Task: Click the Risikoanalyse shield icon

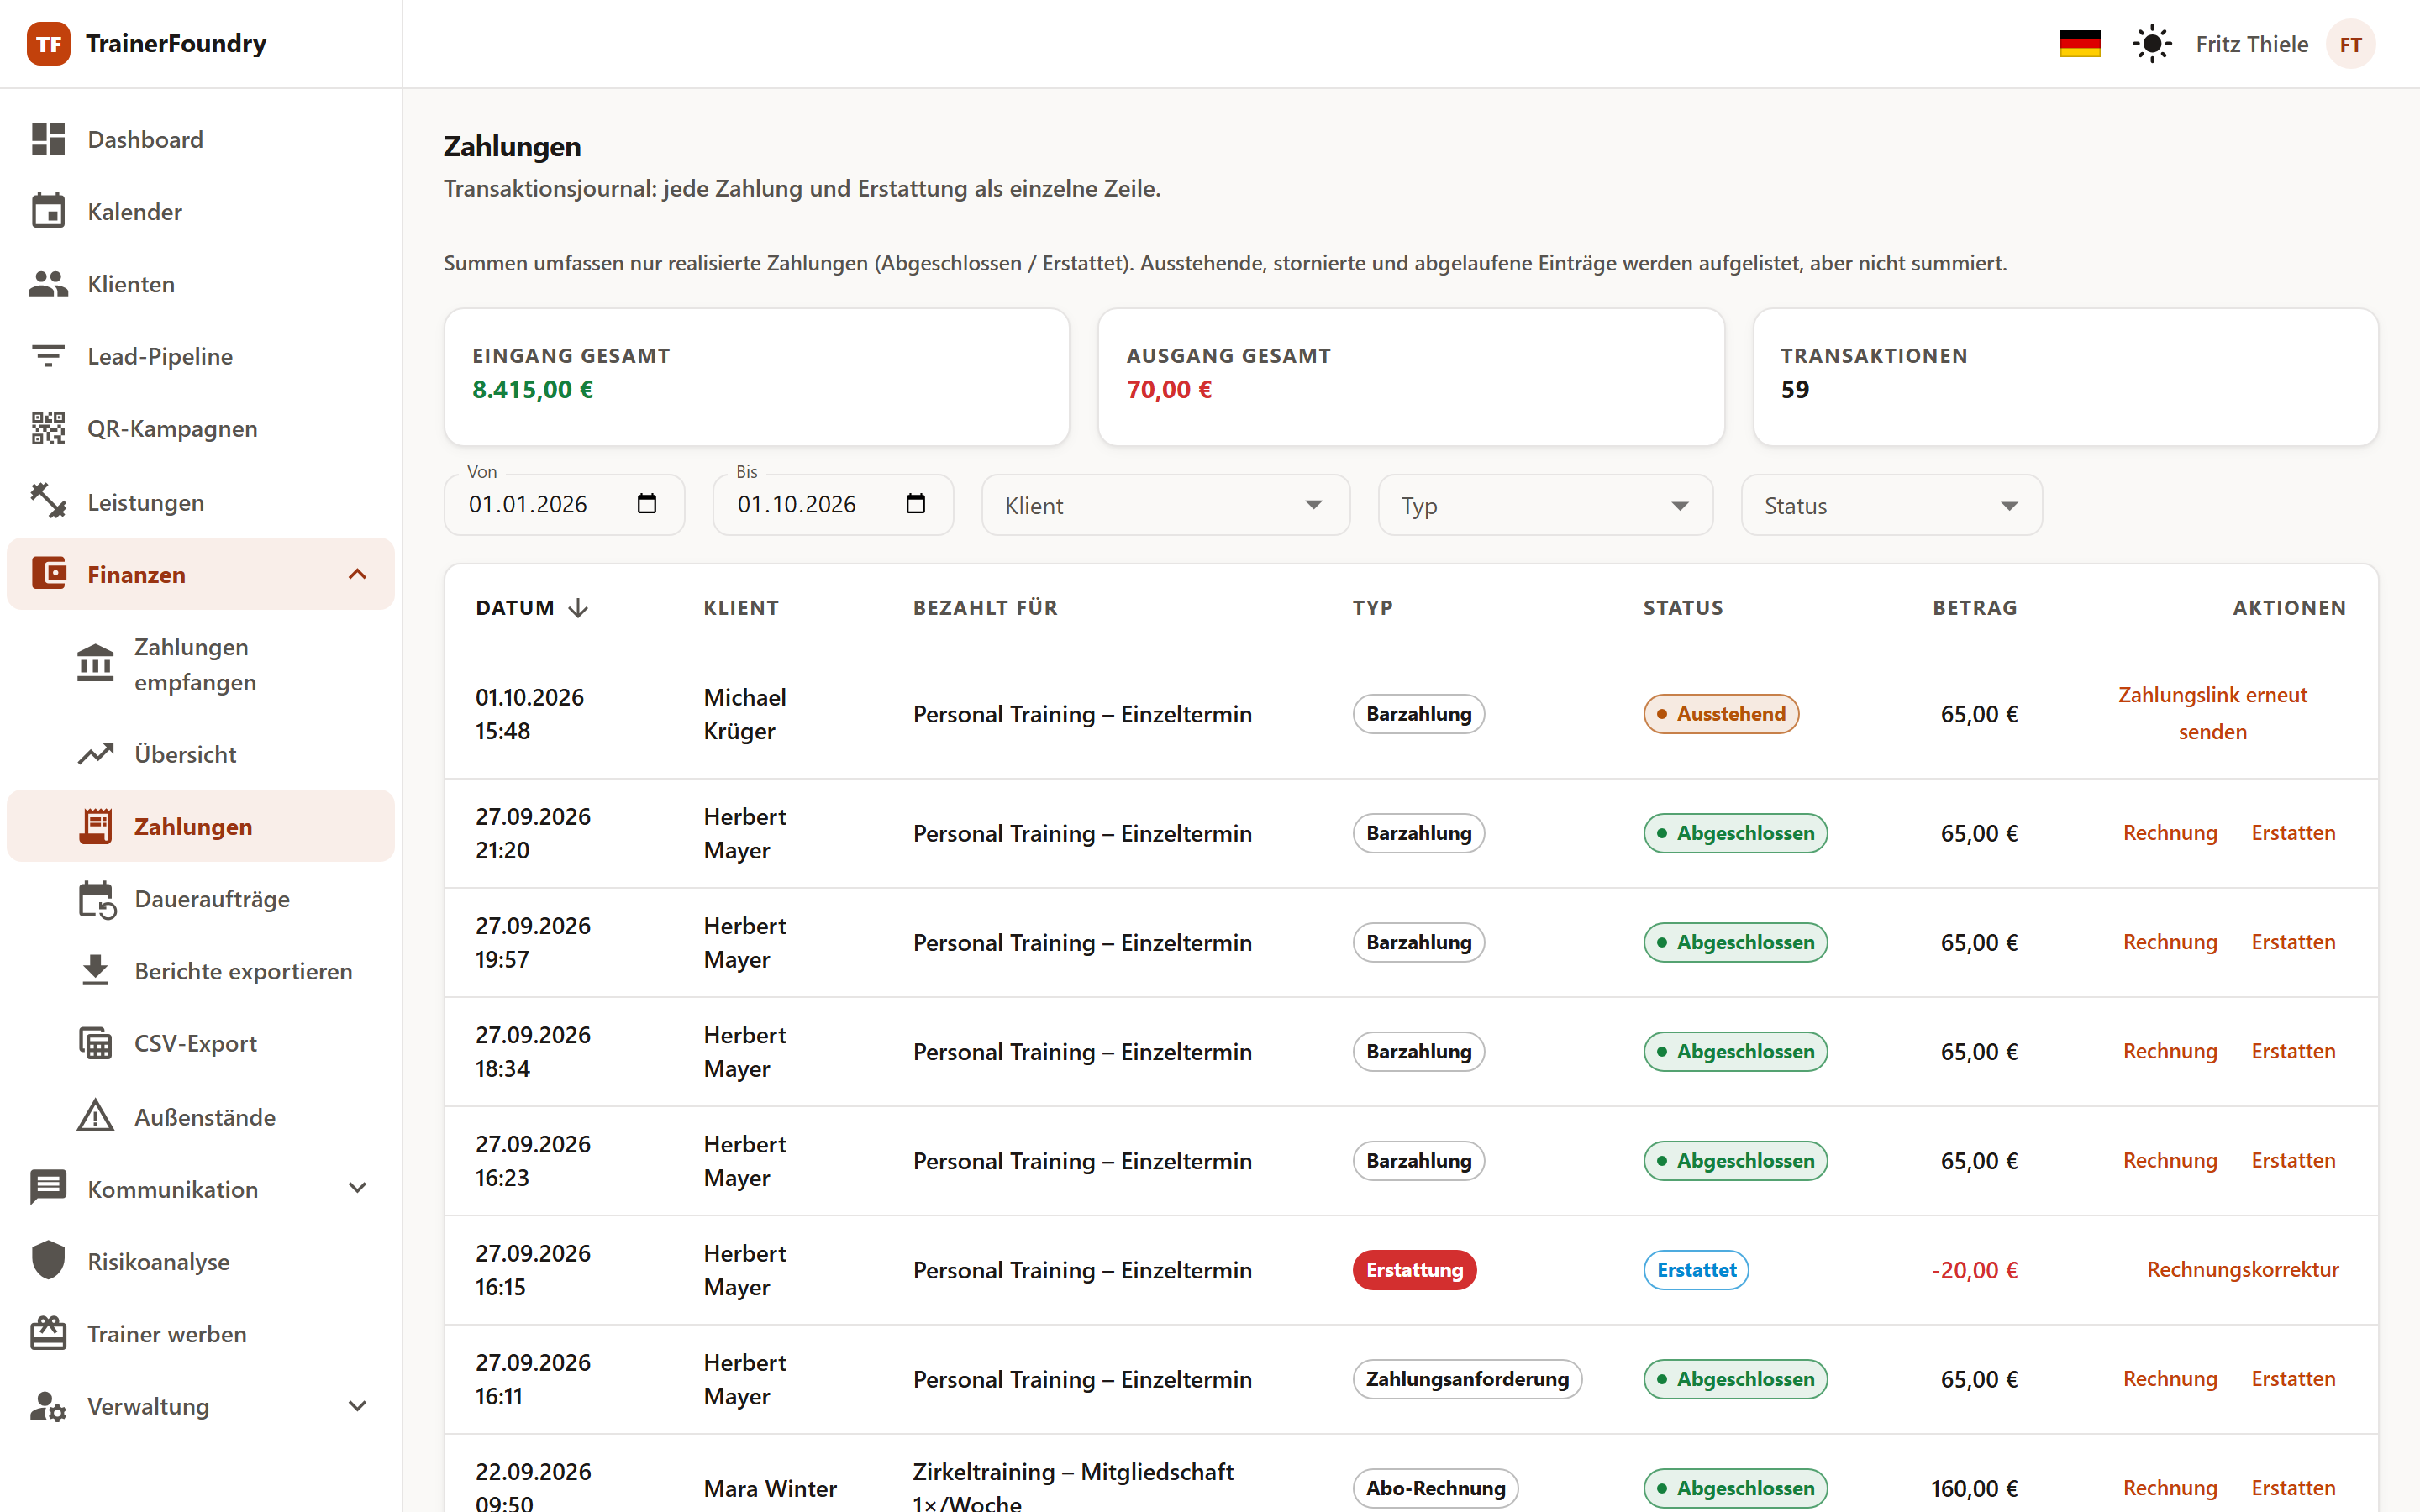Action: pos(48,1261)
